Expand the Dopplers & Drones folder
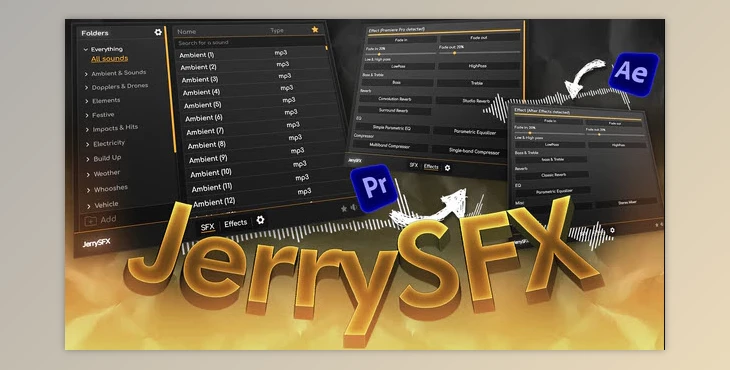This screenshot has width=730, height=370. pos(86,87)
